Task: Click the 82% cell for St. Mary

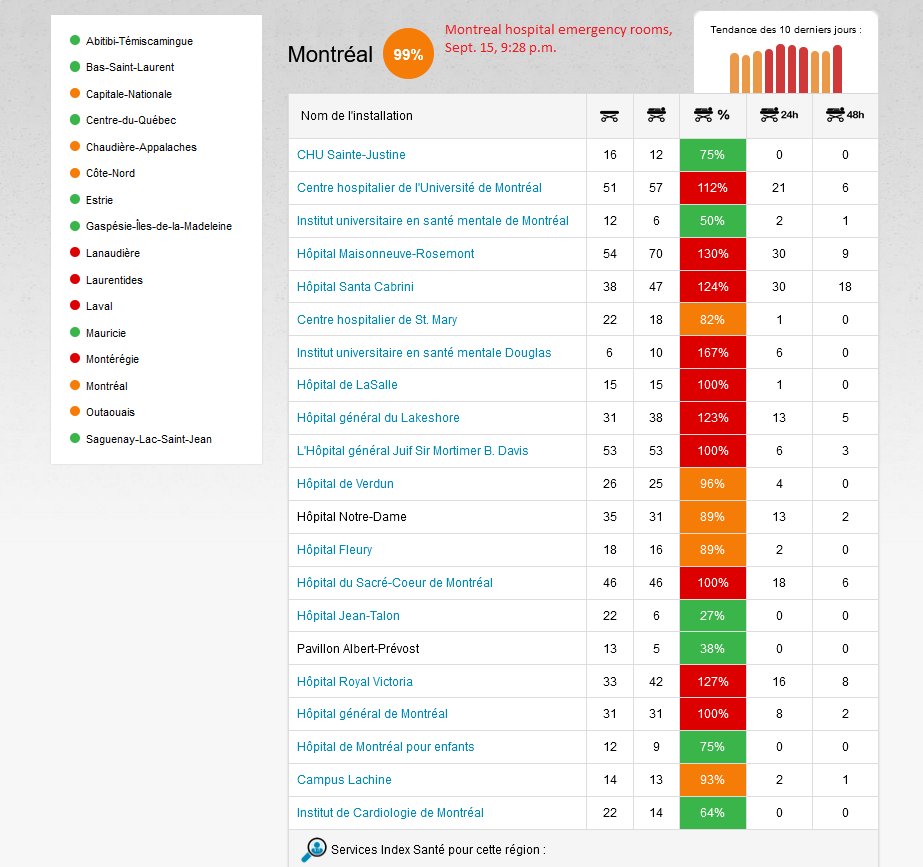Action: click(713, 320)
